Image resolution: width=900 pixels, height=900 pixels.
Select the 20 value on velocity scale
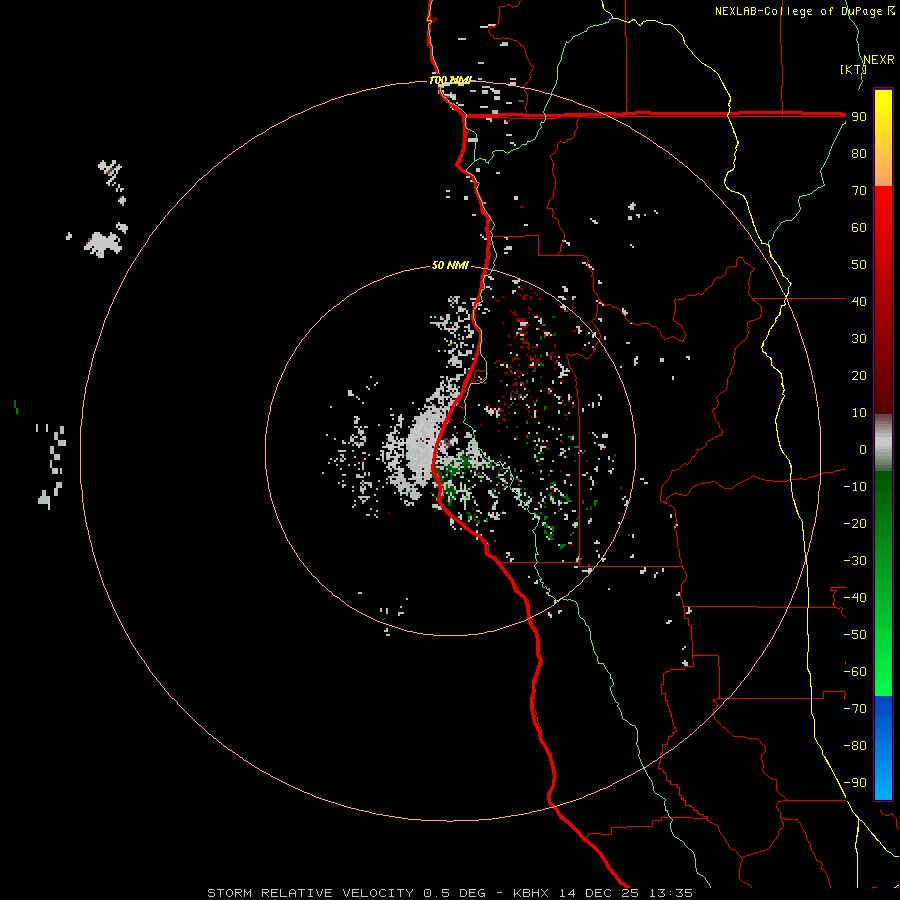click(859, 376)
